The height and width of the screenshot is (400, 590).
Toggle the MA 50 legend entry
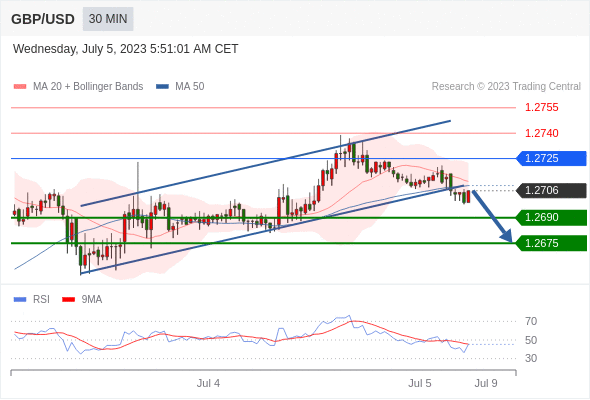point(180,87)
